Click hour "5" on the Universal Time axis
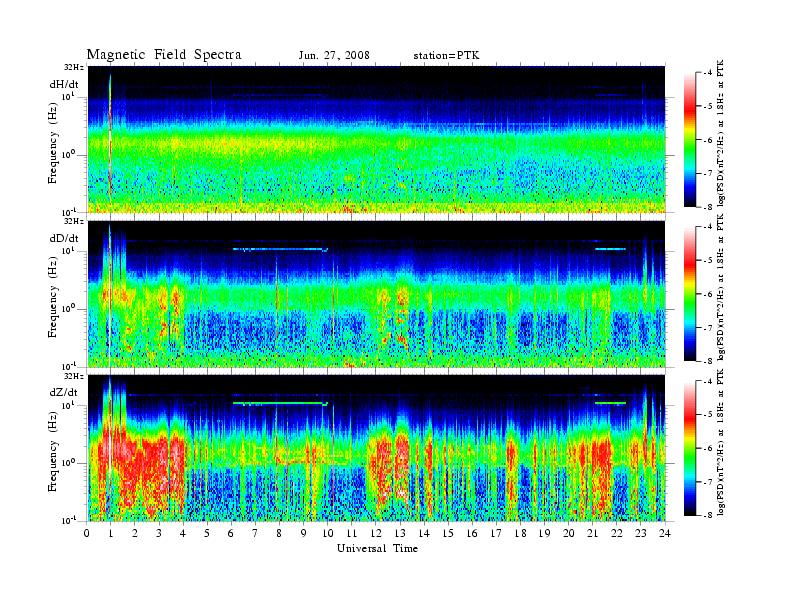Viewport: 792px width, 612px height. click(207, 534)
